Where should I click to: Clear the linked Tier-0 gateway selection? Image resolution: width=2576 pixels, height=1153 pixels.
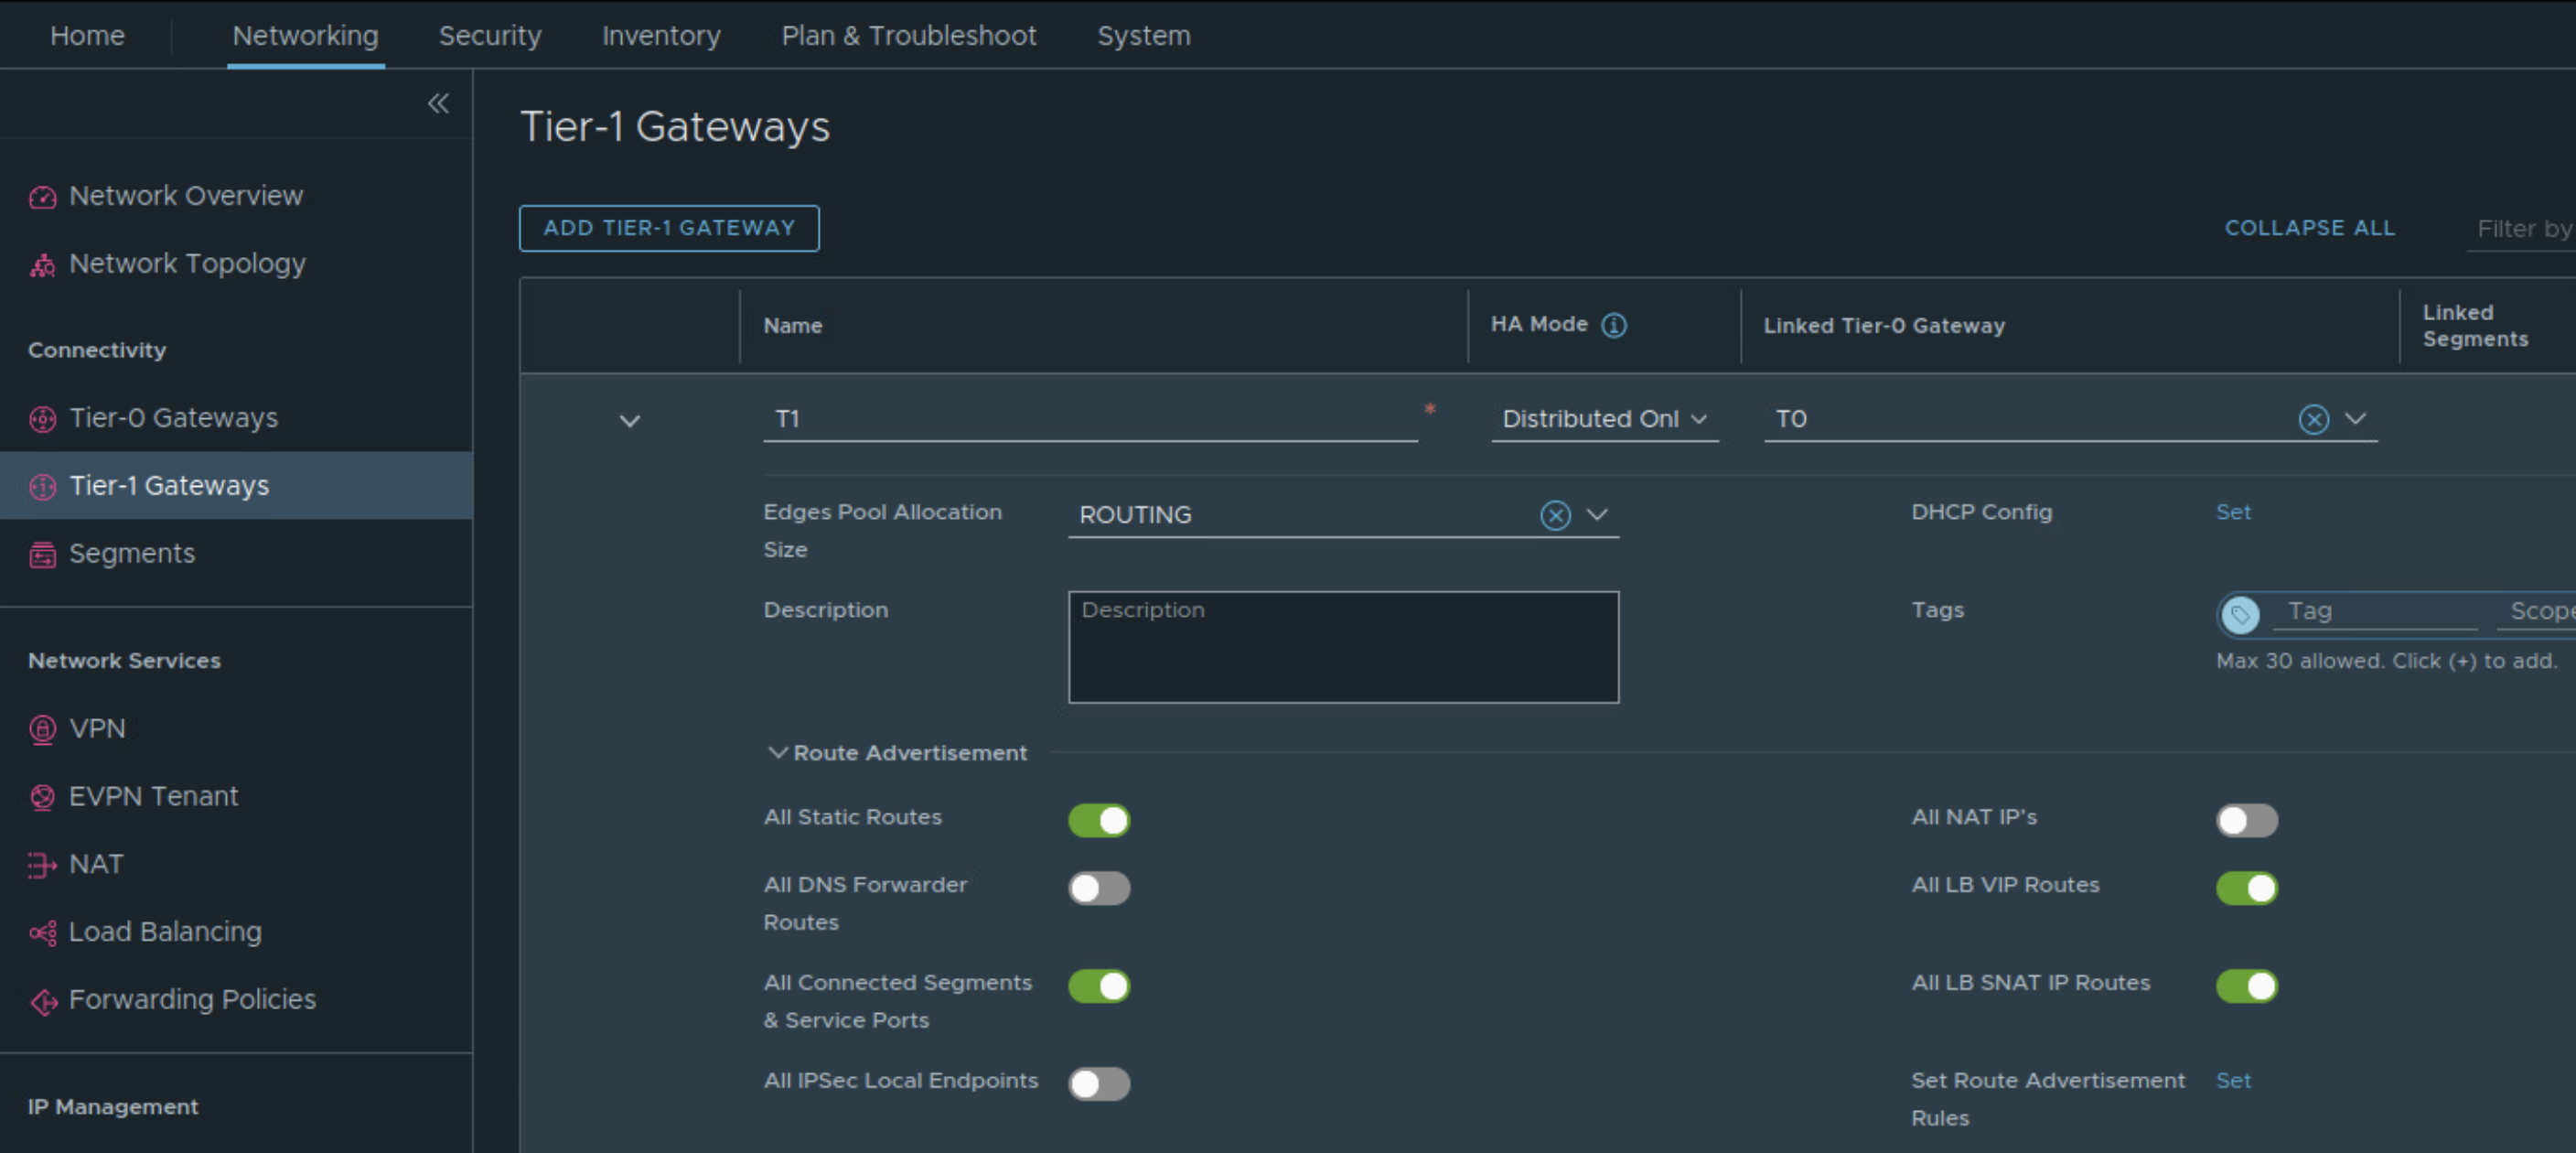(x=2313, y=419)
